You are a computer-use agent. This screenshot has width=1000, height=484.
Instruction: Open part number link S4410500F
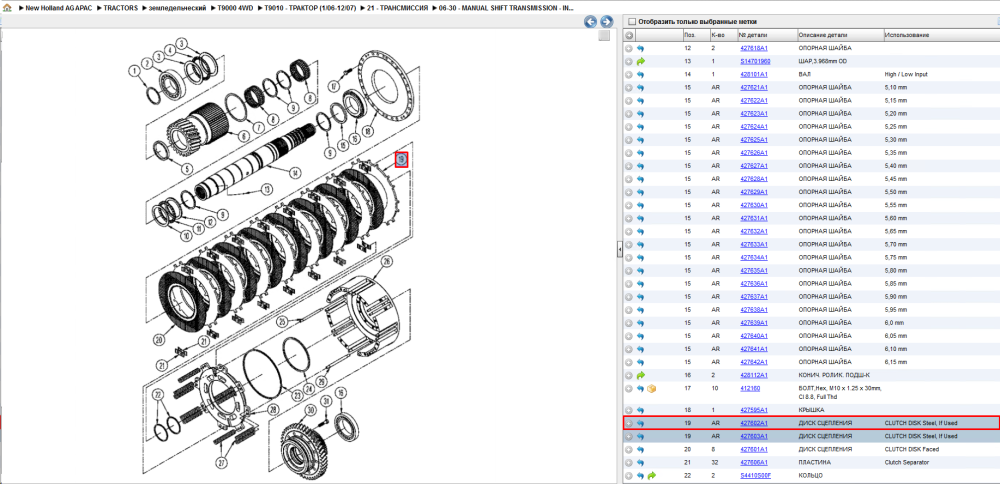pos(756,475)
